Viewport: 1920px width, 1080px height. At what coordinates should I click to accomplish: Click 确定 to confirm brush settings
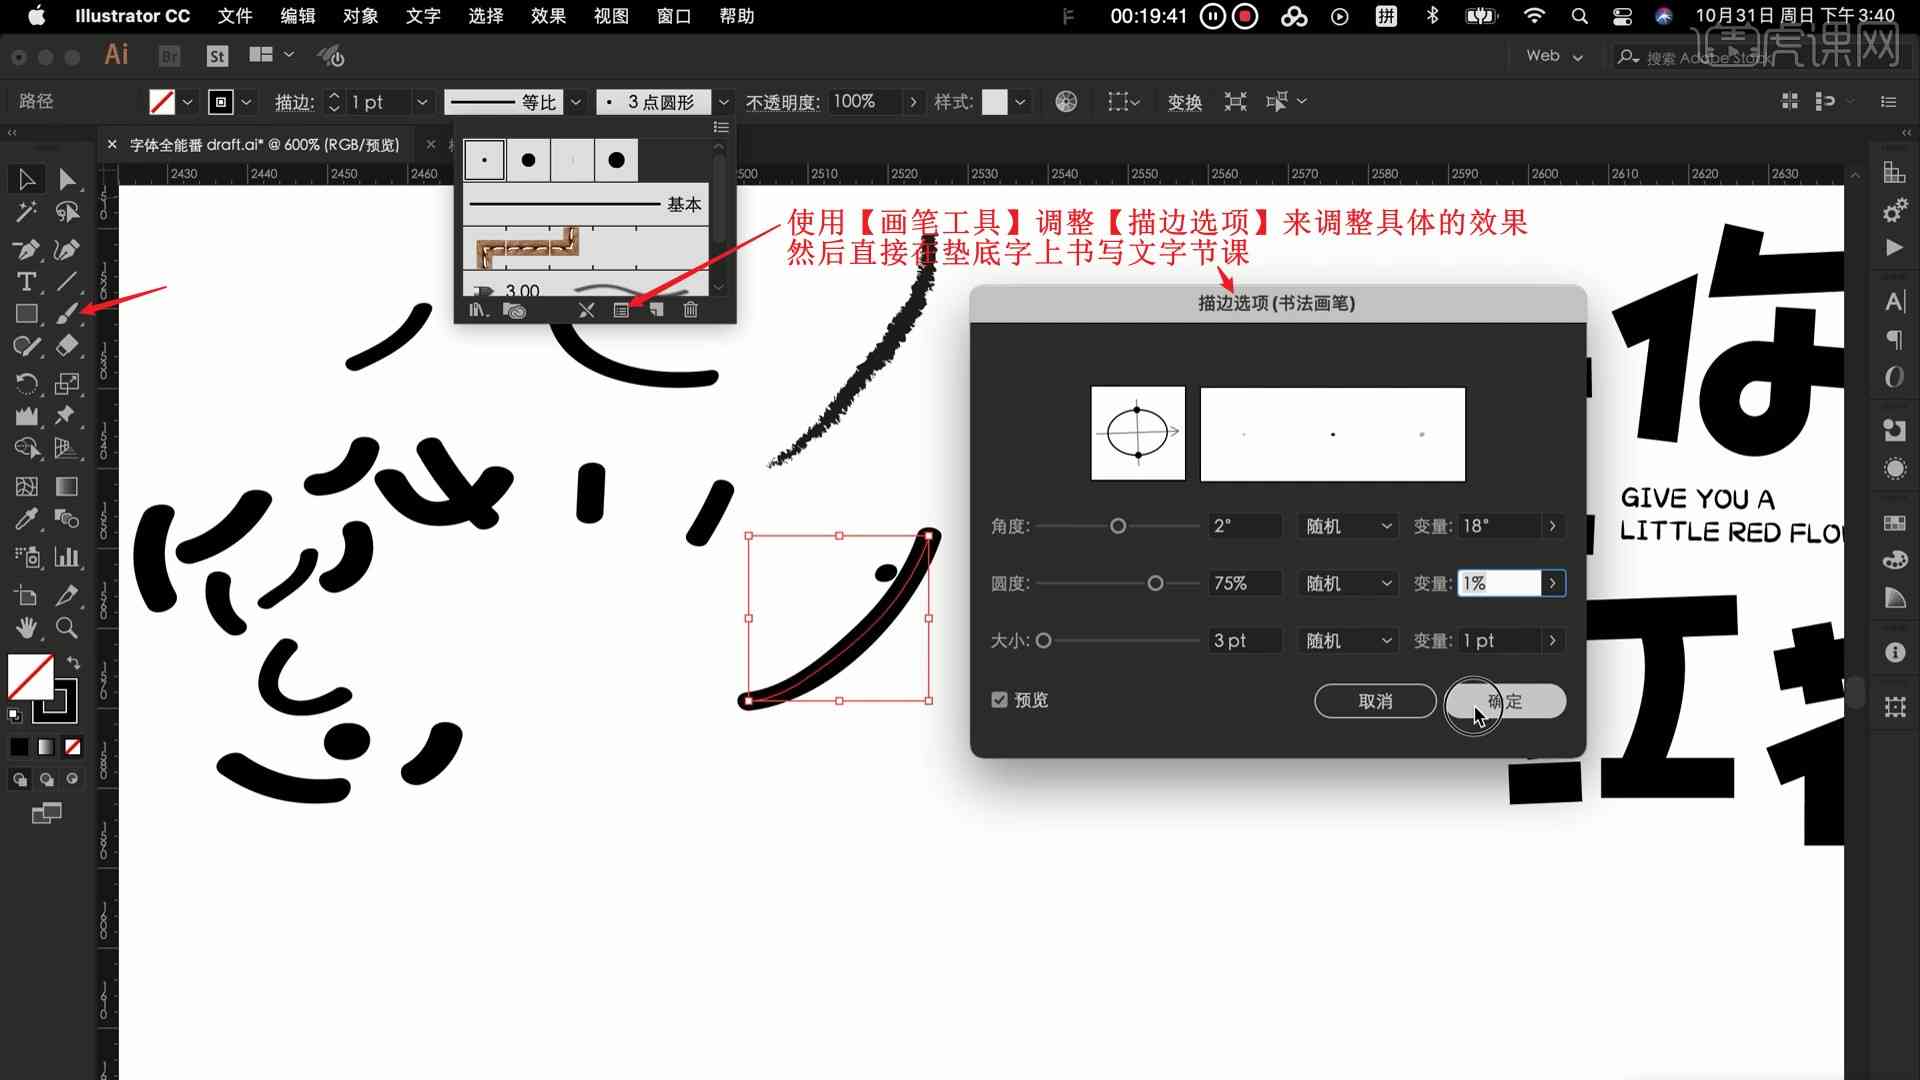pyautogui.click(x=1503, y=700)
